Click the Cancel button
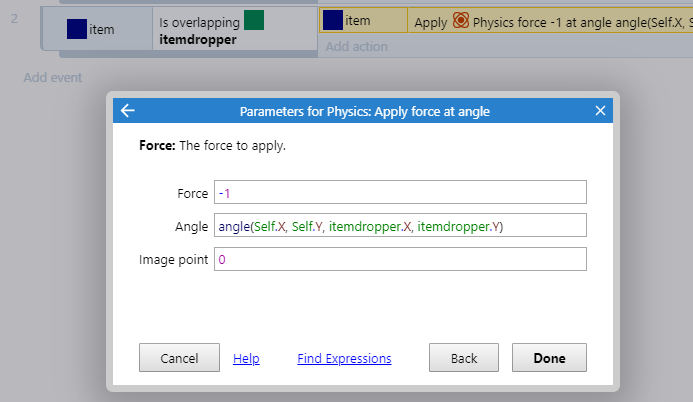 coord(179,357)
